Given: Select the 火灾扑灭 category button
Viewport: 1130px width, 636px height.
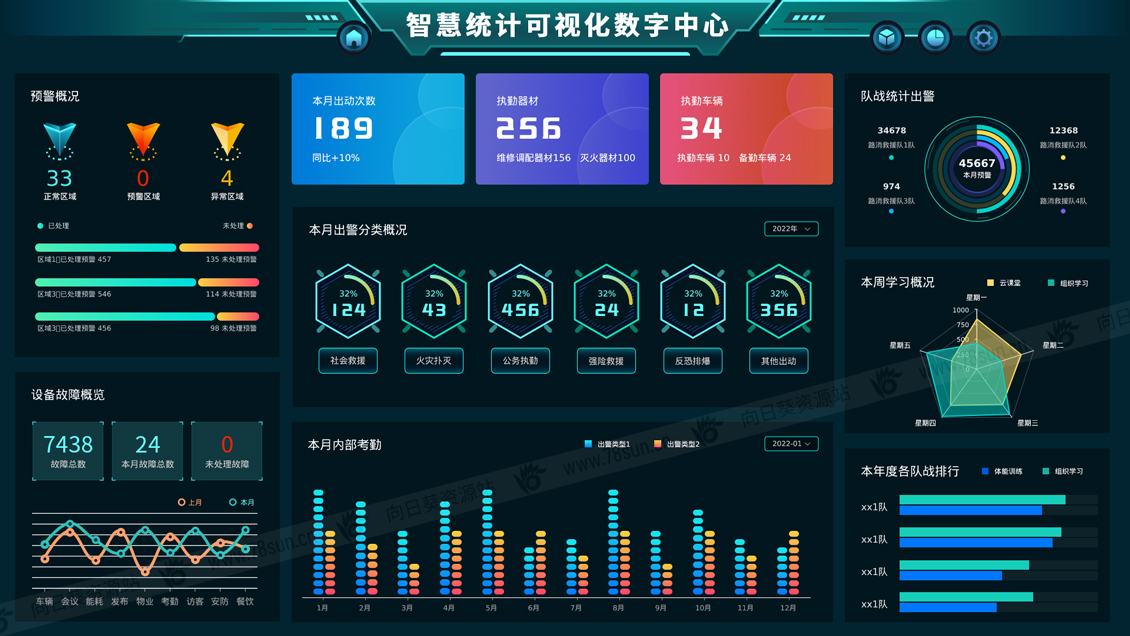Looking at the screenshot, I should tap(434, 361).
